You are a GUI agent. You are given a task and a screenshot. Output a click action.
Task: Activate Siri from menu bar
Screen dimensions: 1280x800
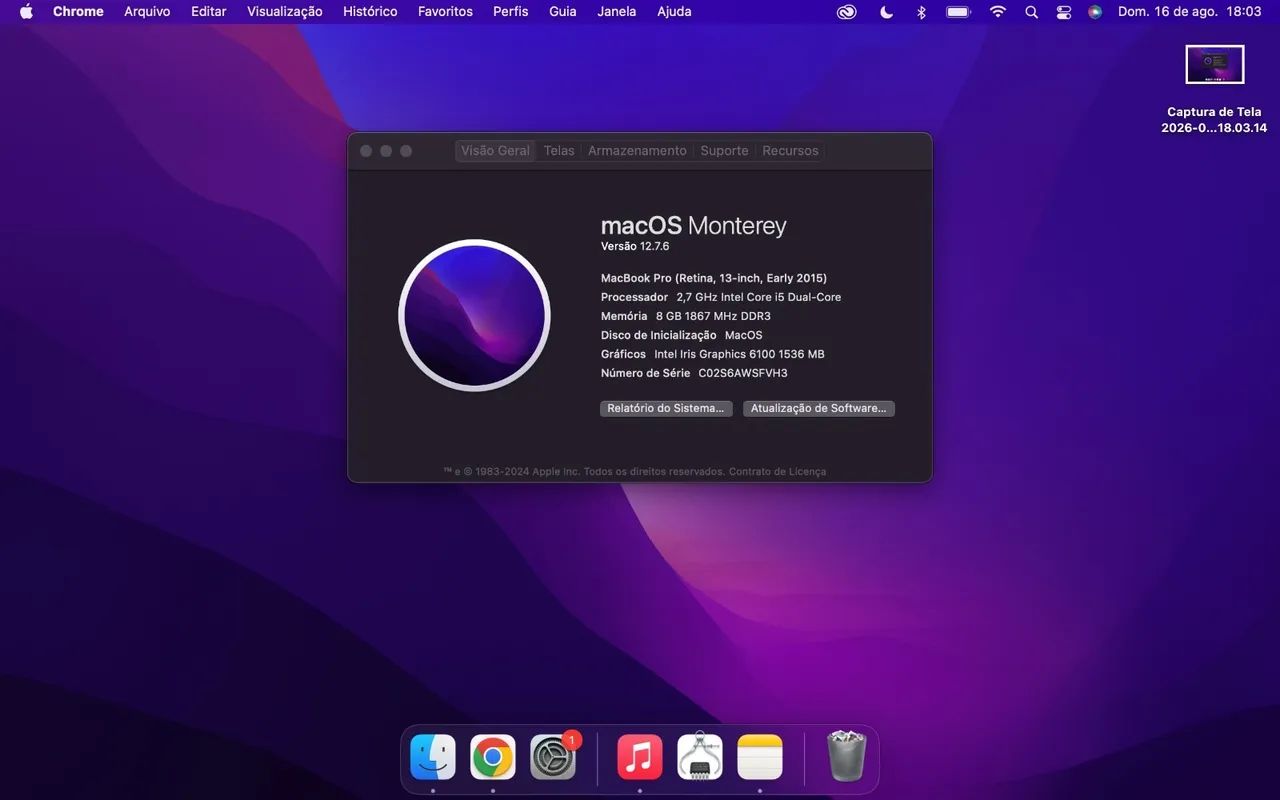(1095, 12)
